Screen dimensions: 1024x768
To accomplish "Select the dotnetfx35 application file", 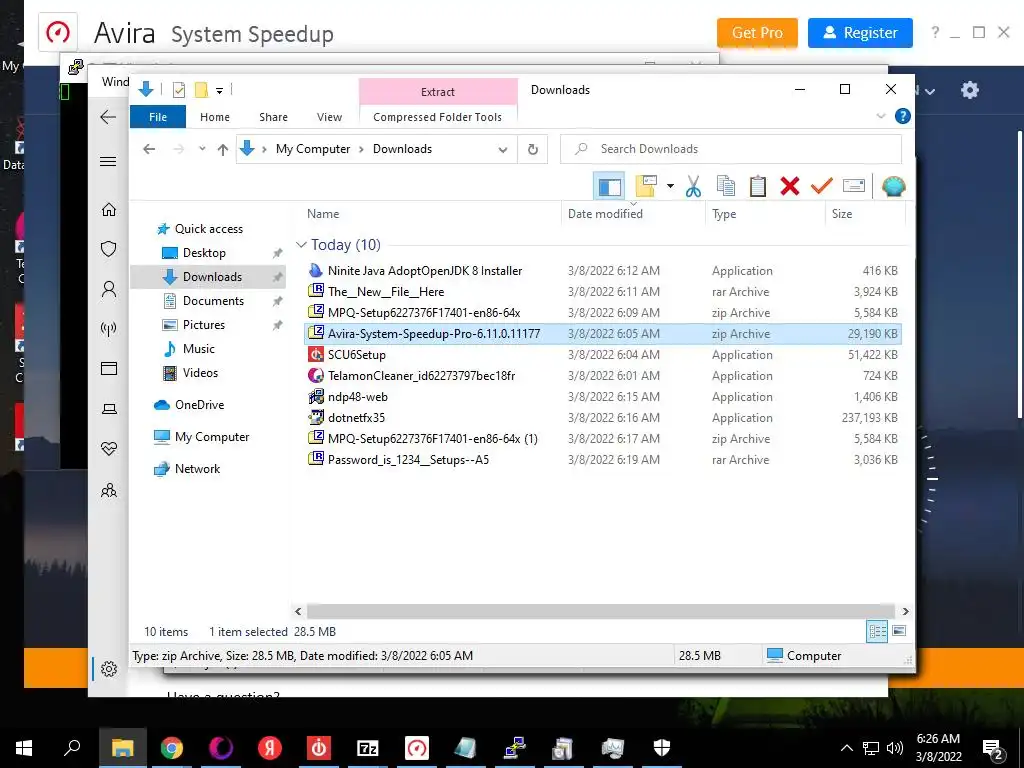I will pyautogui.click(x=603, y=417).
